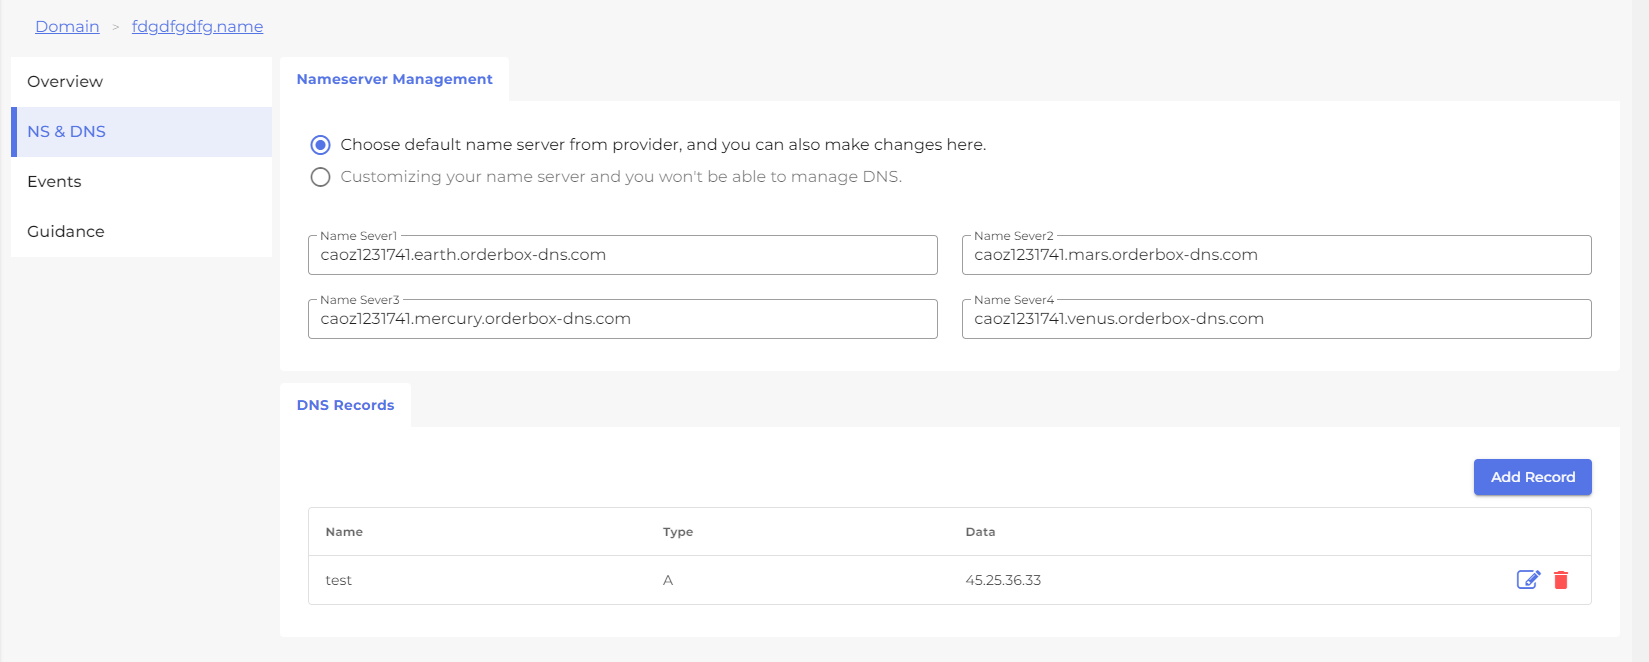Open the NS & DNS sidebar item
This screenshot has height=662, width=1649.
point(141,132)
